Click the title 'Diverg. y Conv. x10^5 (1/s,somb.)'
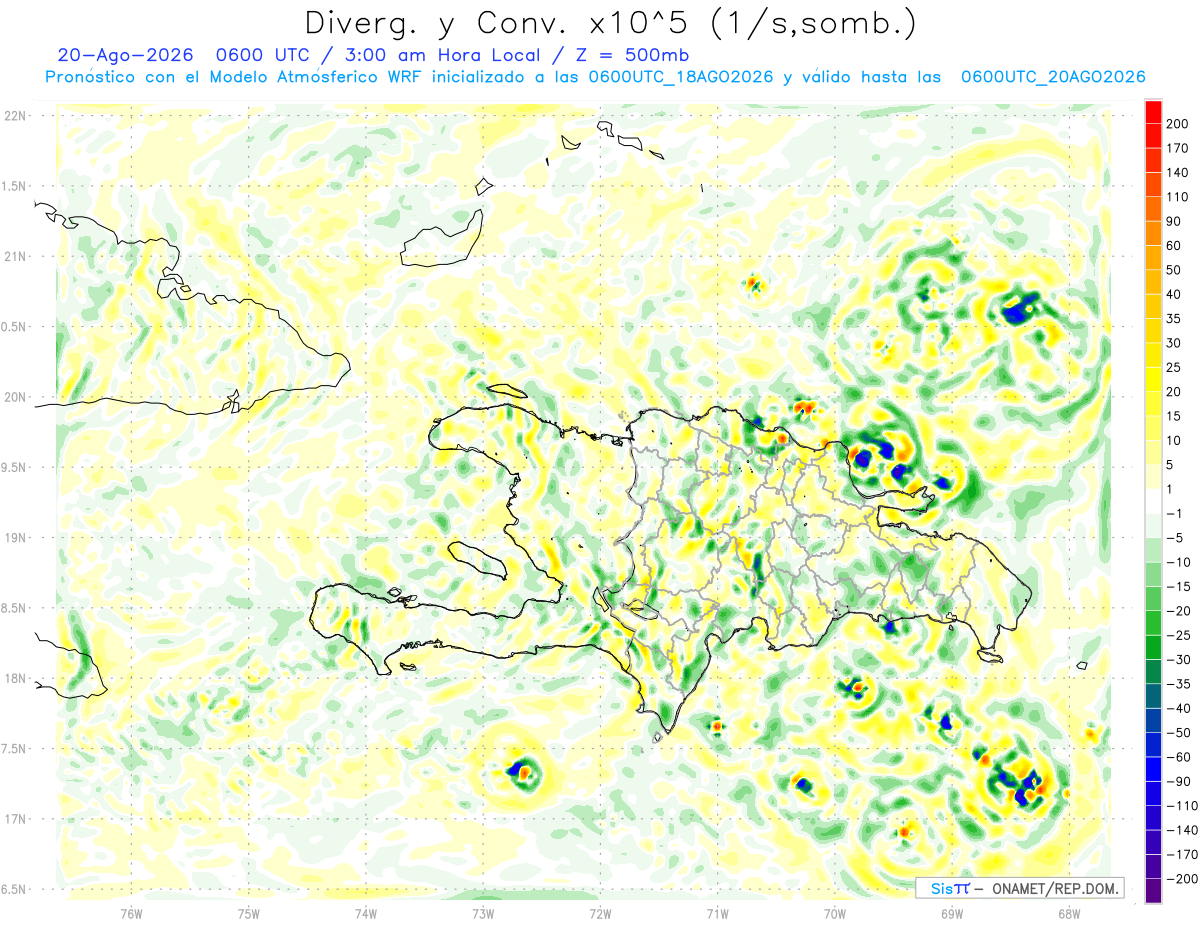 [609, 23]
